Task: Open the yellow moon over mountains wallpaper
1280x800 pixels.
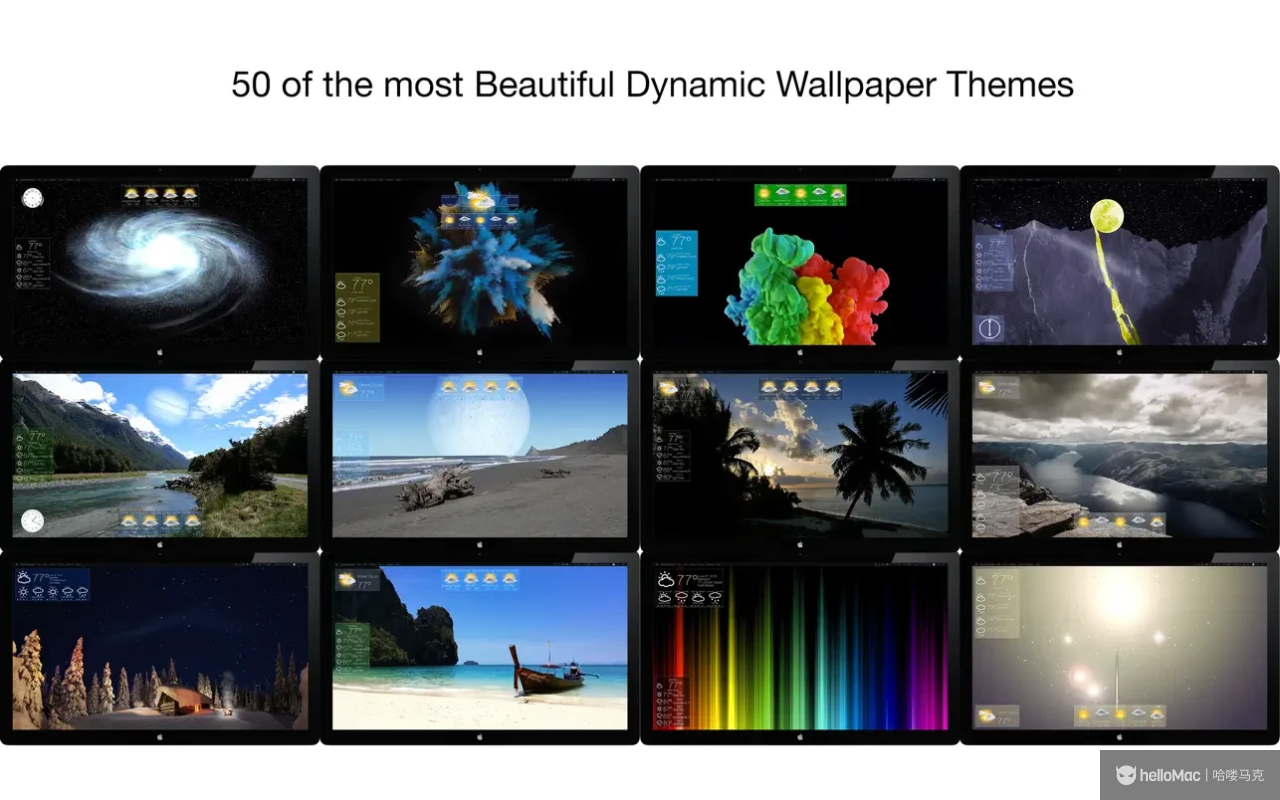Action: pos(1120,262)
